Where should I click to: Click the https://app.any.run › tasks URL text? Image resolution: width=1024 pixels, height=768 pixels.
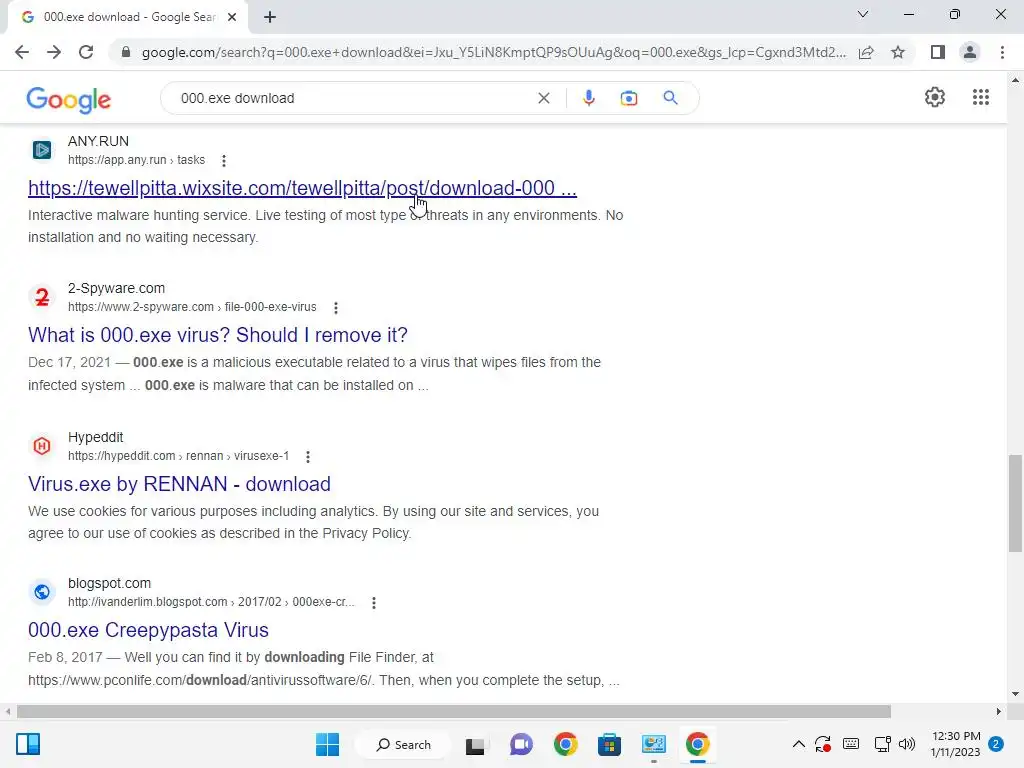point(136,160)
